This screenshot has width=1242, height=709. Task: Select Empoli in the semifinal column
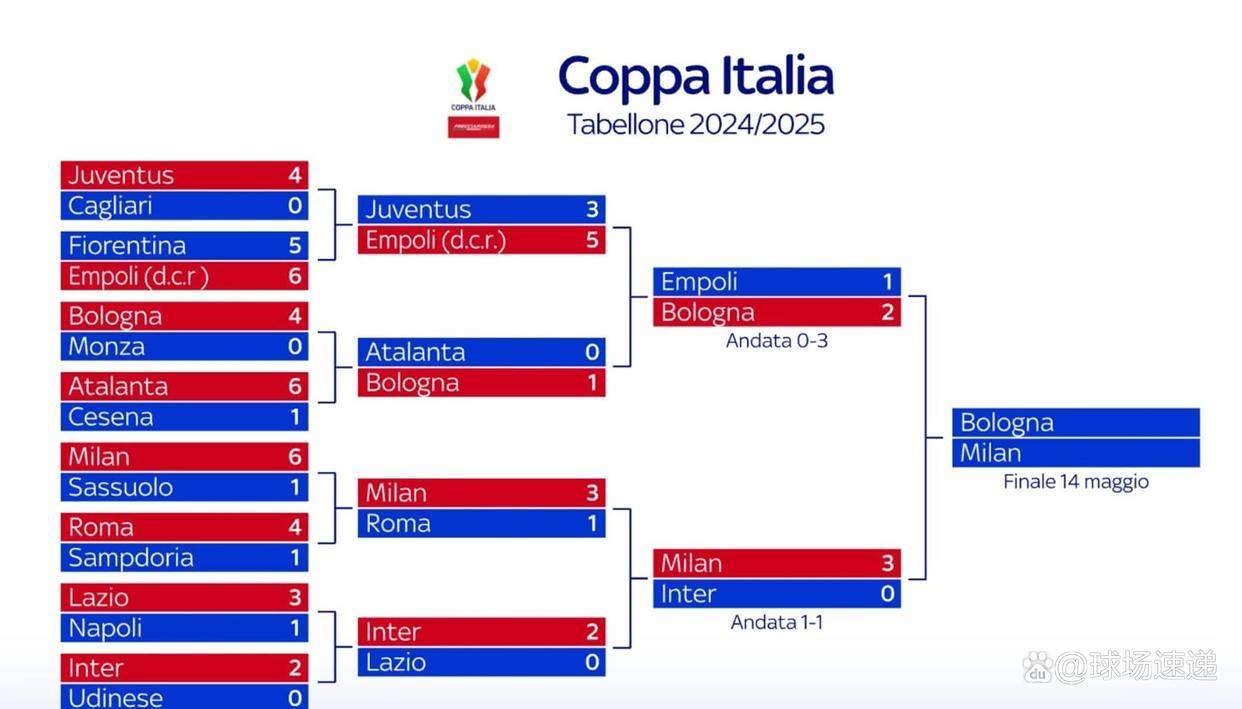click(777, 282)
